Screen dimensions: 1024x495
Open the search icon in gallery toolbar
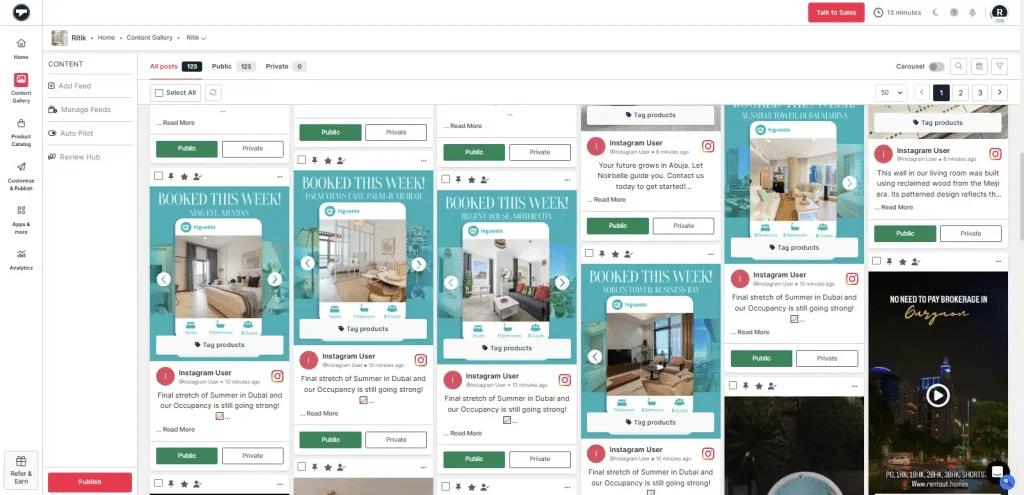click(958, 66)
